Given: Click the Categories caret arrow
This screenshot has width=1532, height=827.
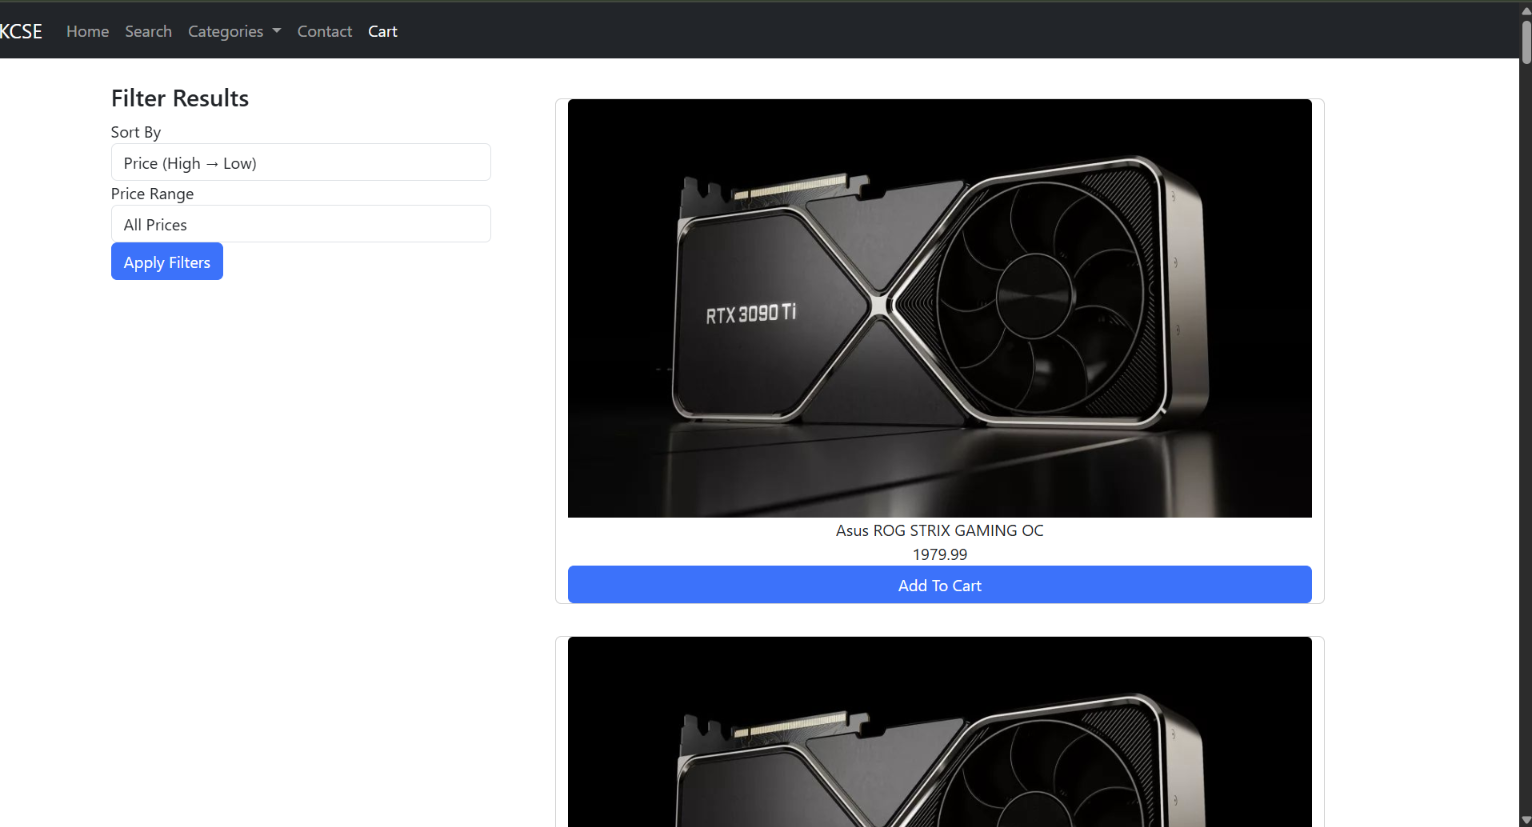Looking at the screenshot, I should tap(276, 31).
